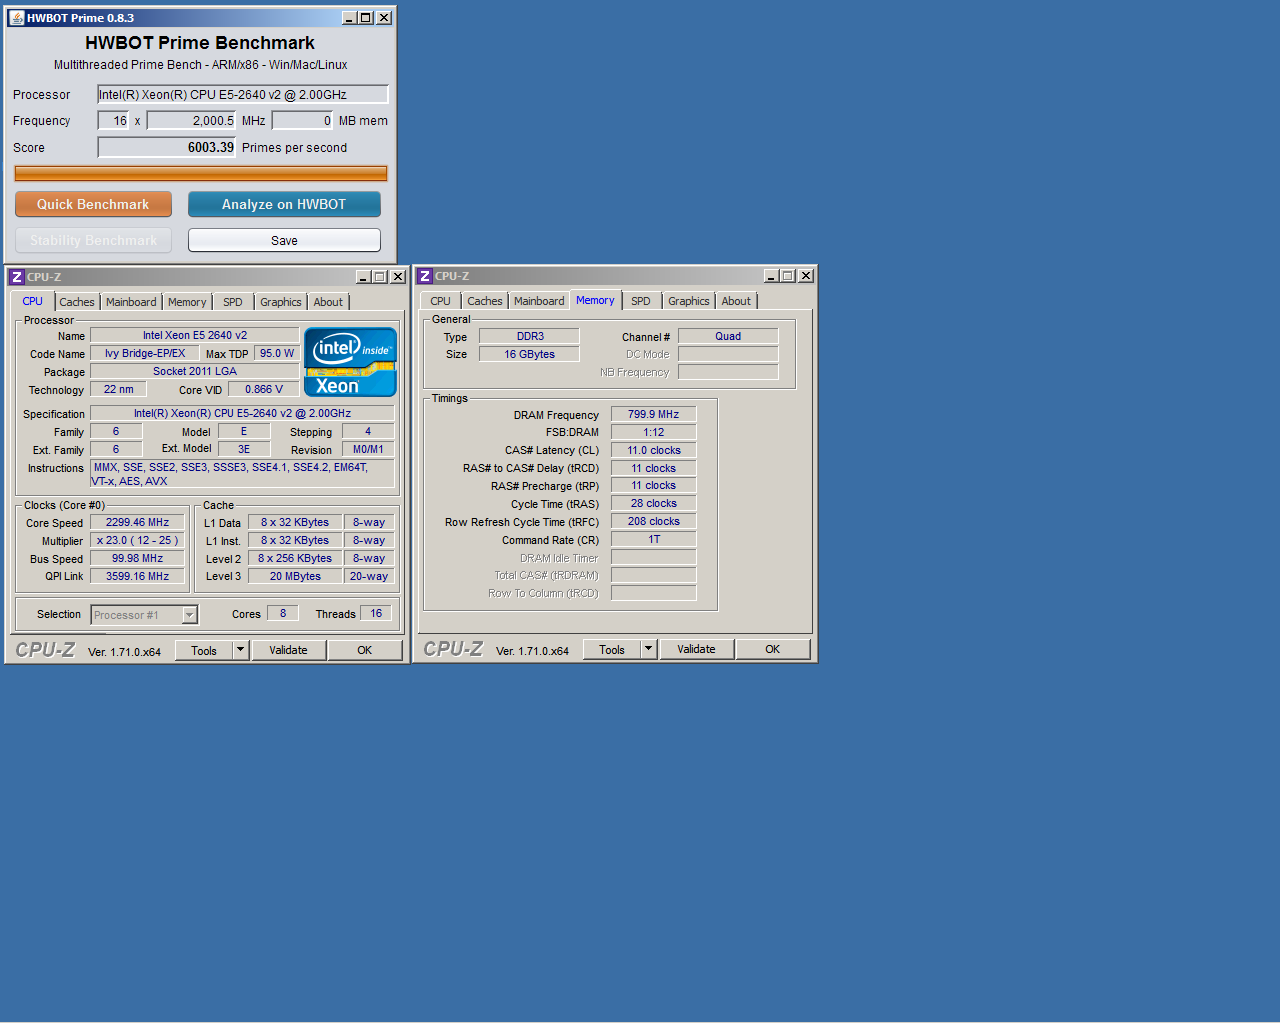
Task: Click the Multiplier value x 23.0 ( 12 - 25 )
Action: pyautogui.click(x=138, y=540)
